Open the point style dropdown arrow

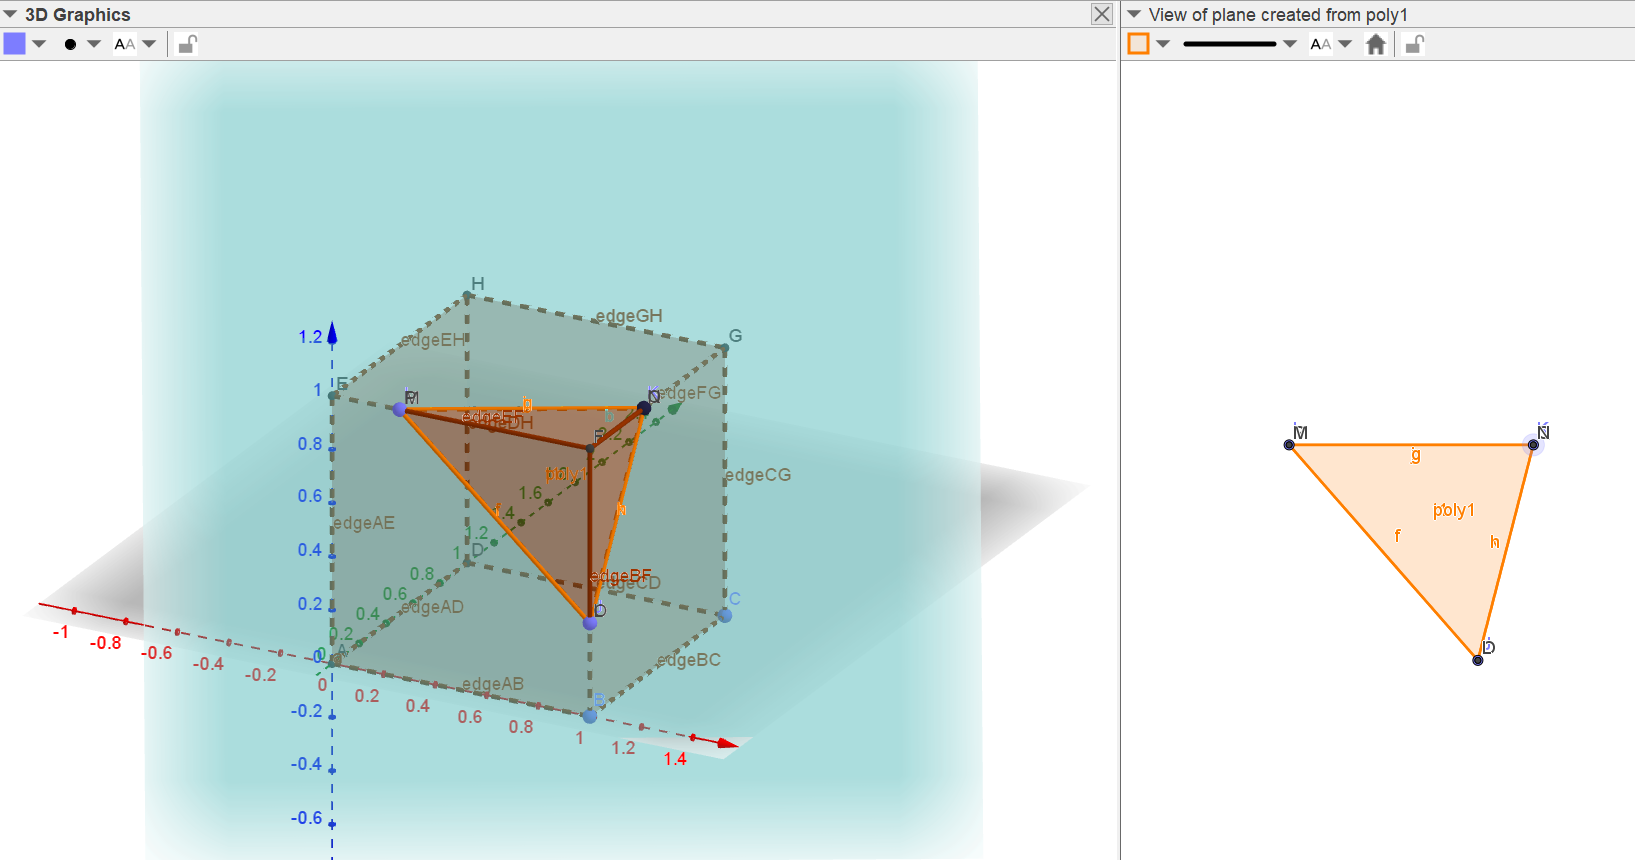click(94, 43)
